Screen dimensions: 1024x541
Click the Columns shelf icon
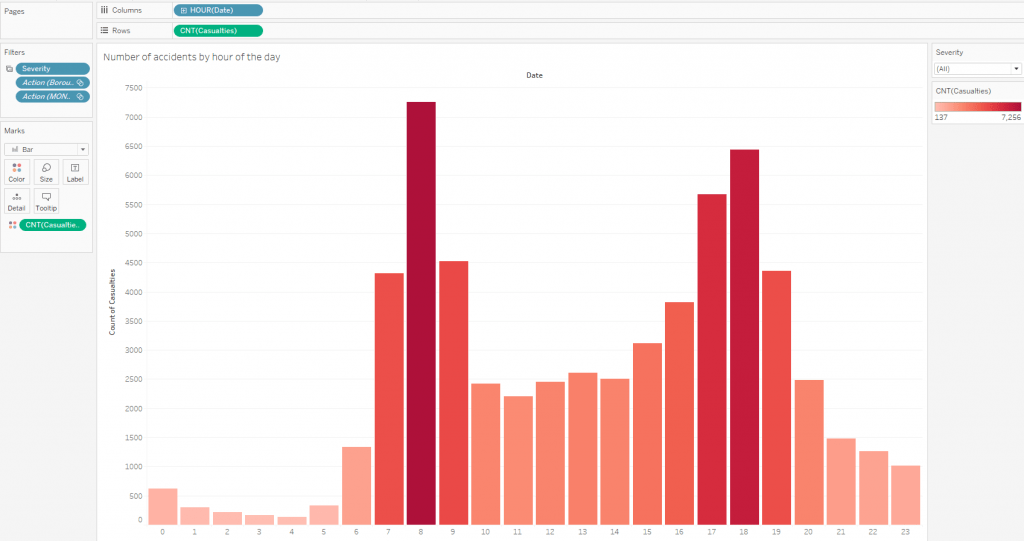(104, 10)
